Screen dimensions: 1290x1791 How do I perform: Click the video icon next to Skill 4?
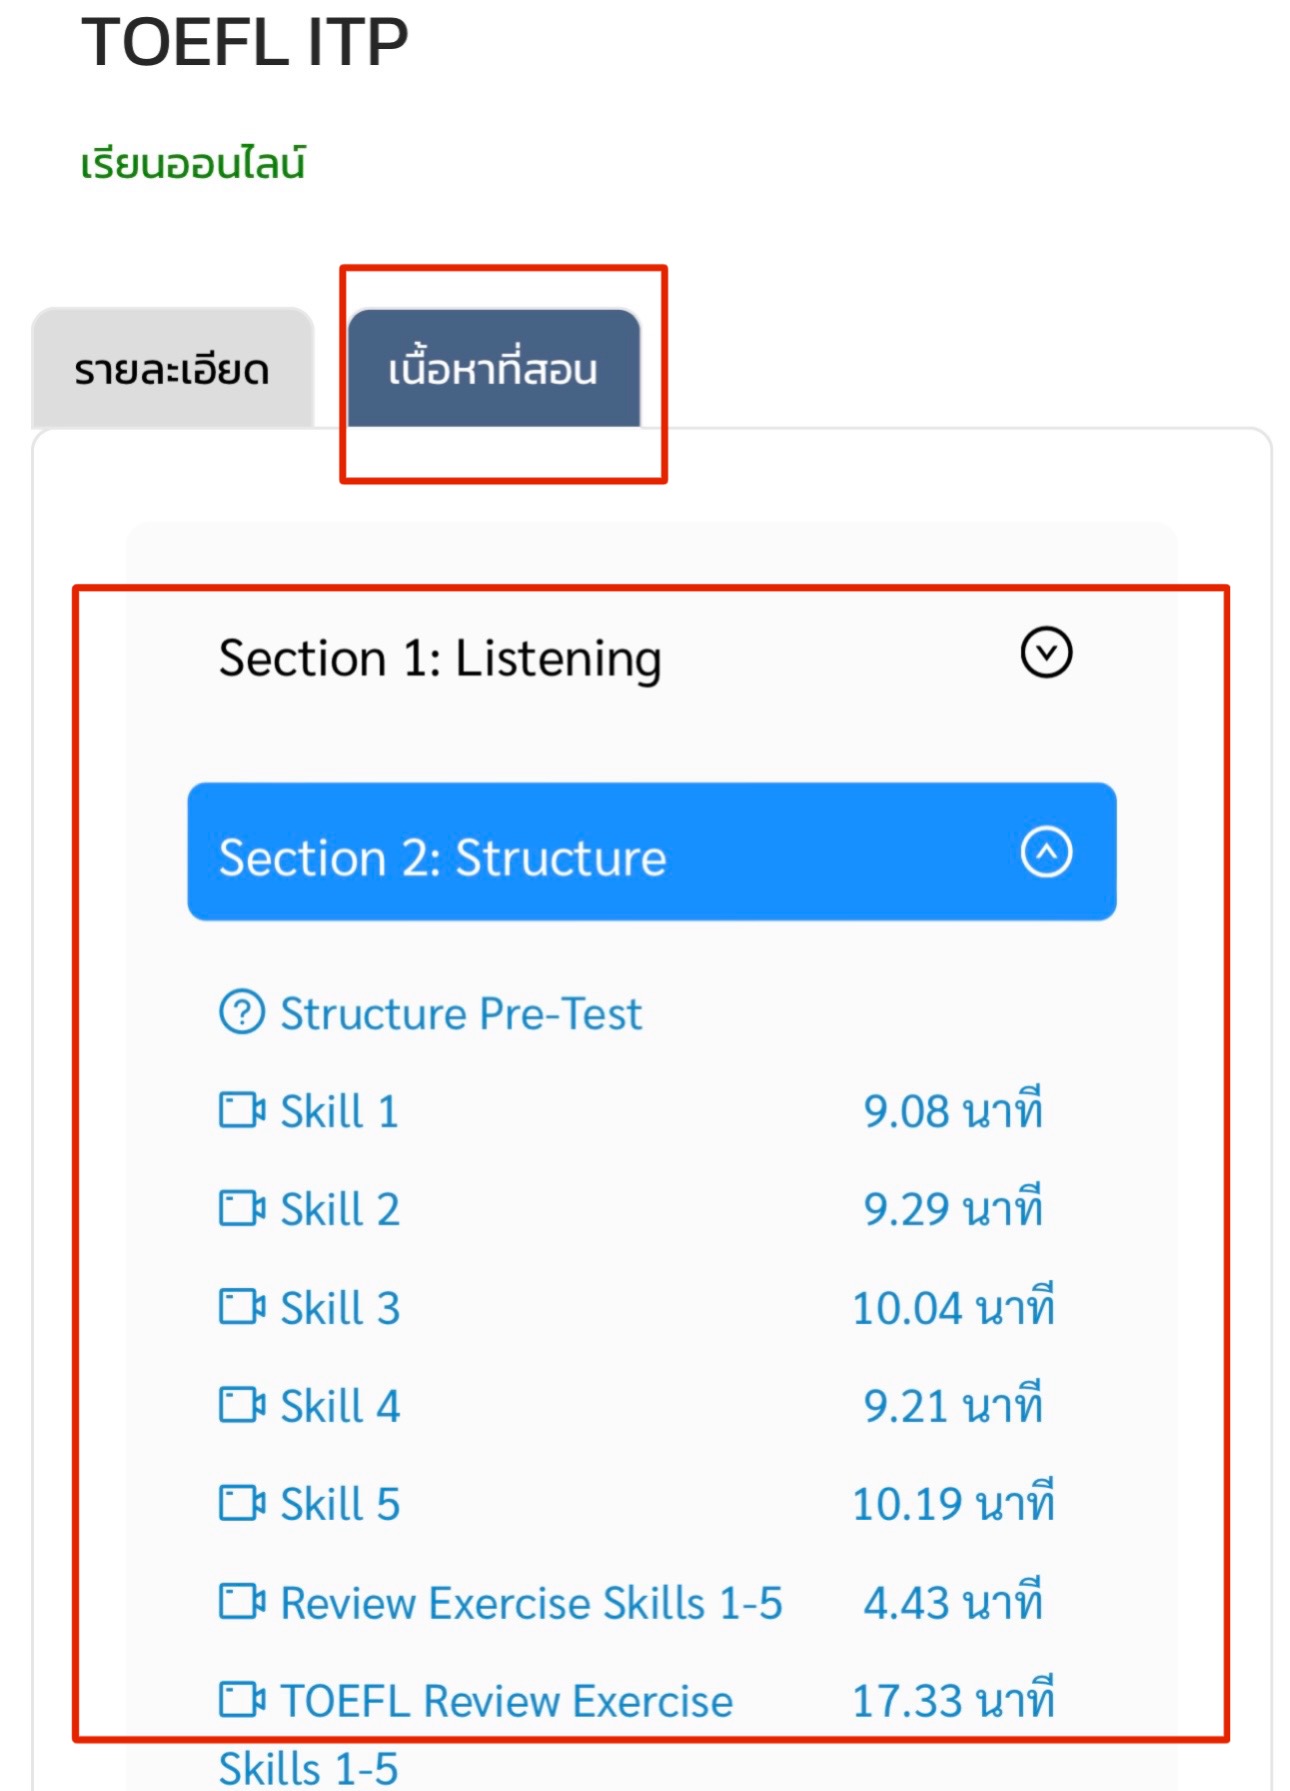[x=242, y=1404]
